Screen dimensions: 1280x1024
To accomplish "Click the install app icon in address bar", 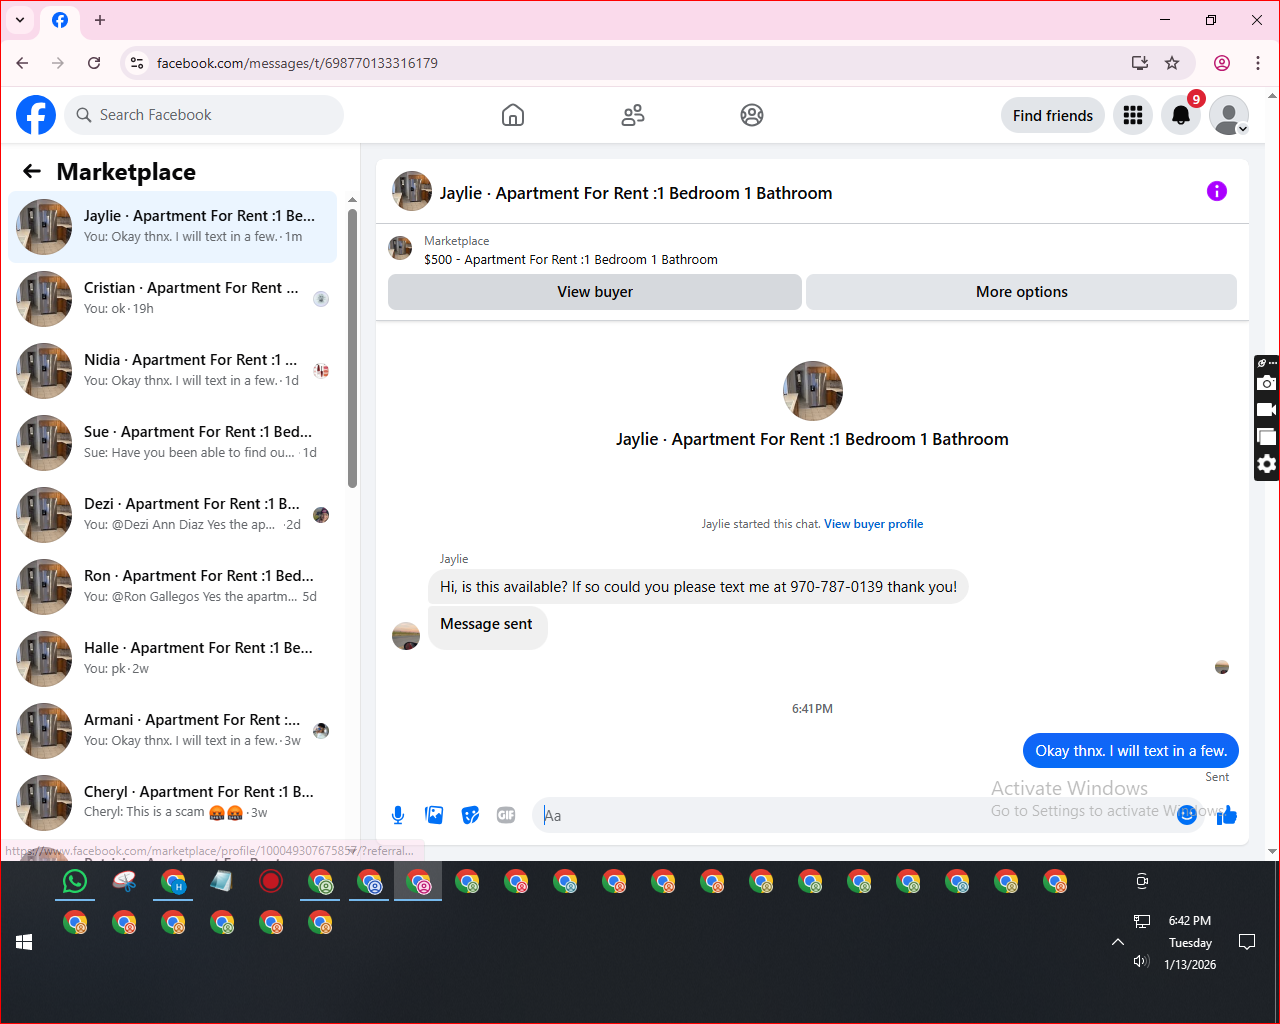I will (x=1140, y=63).
